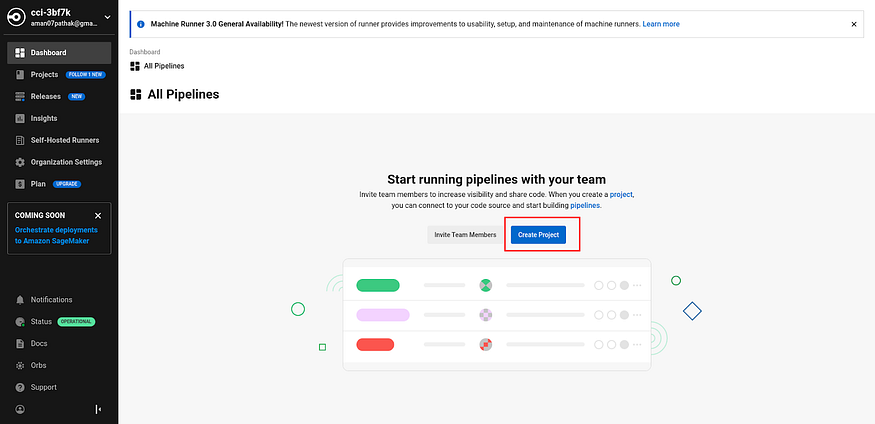Viewport: 875px width, 424px height.
Task: Open the project link in description
Action: (621, 195)
